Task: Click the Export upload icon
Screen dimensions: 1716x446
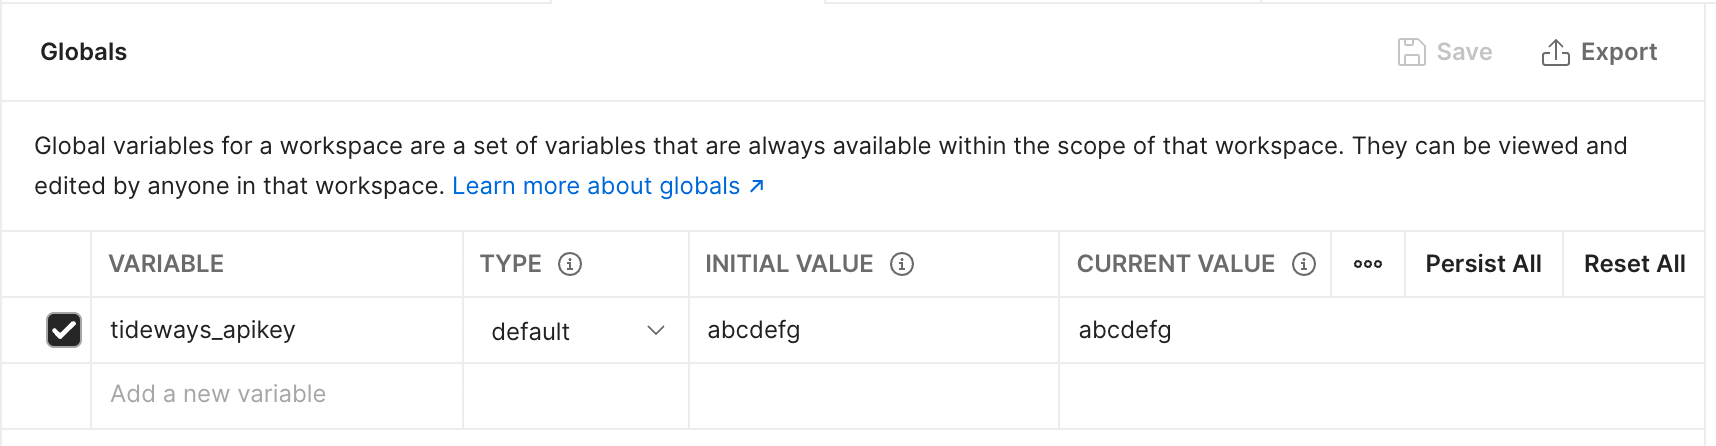Action: [x=1555, y=52]
